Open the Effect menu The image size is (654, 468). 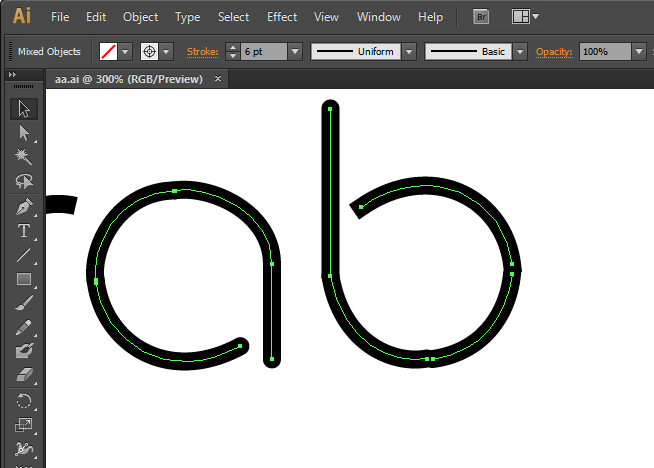point(282,17)
